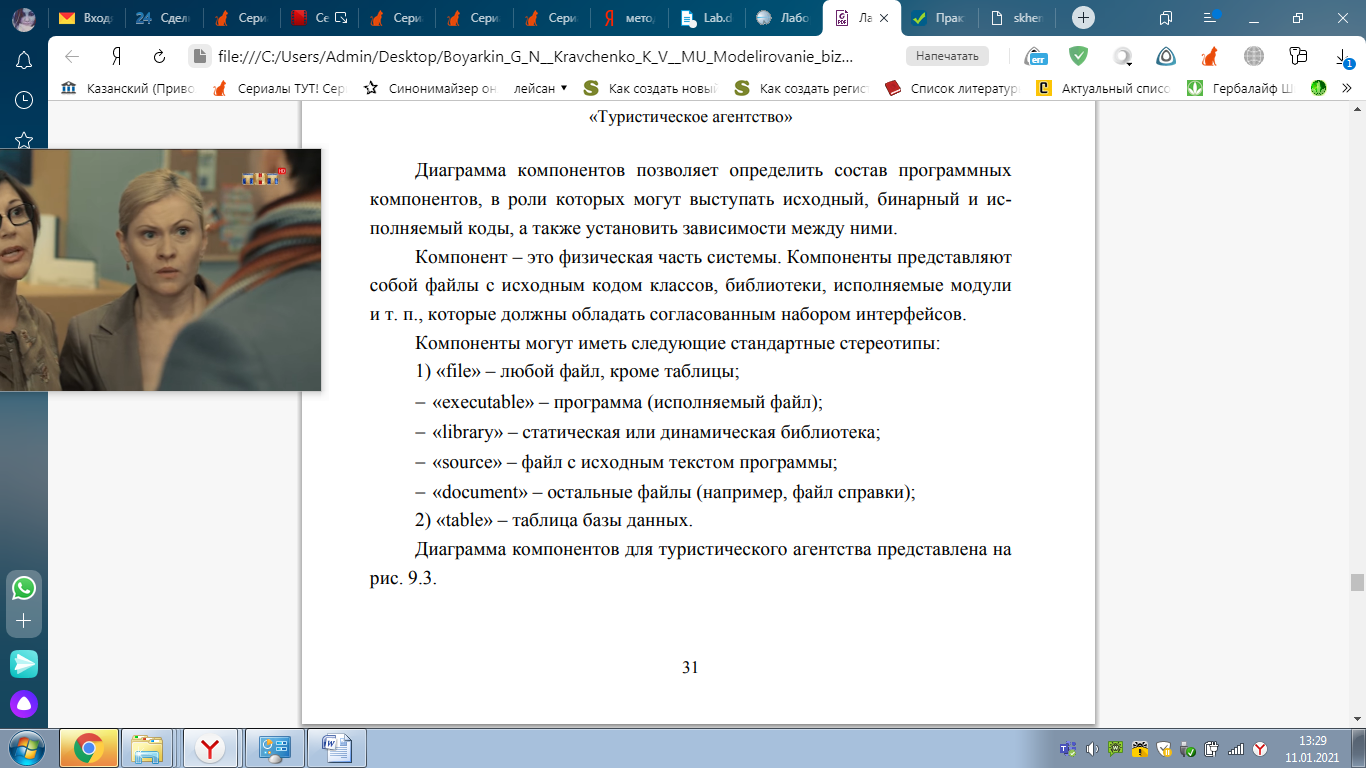Click page number 31

(x=690, y=667)
